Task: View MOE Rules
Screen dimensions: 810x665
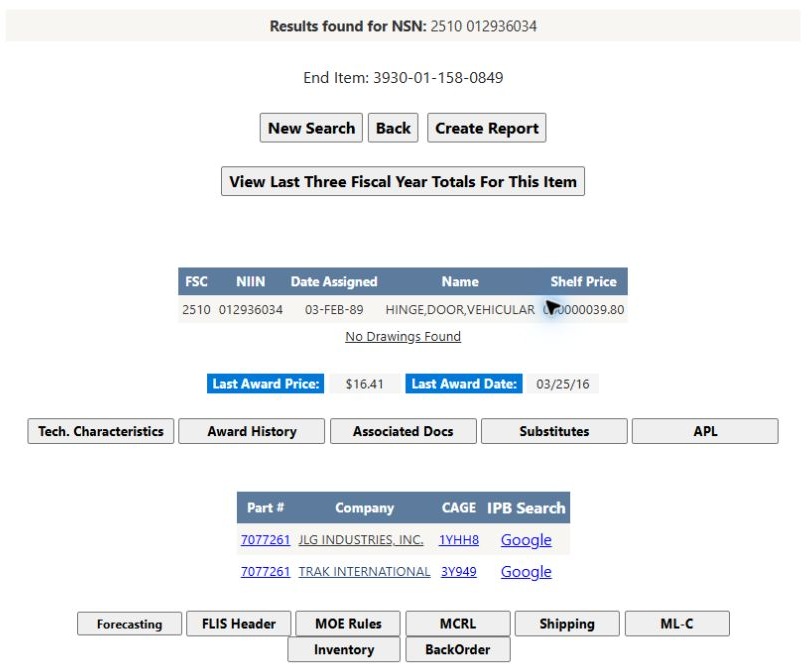Action: 348,624
